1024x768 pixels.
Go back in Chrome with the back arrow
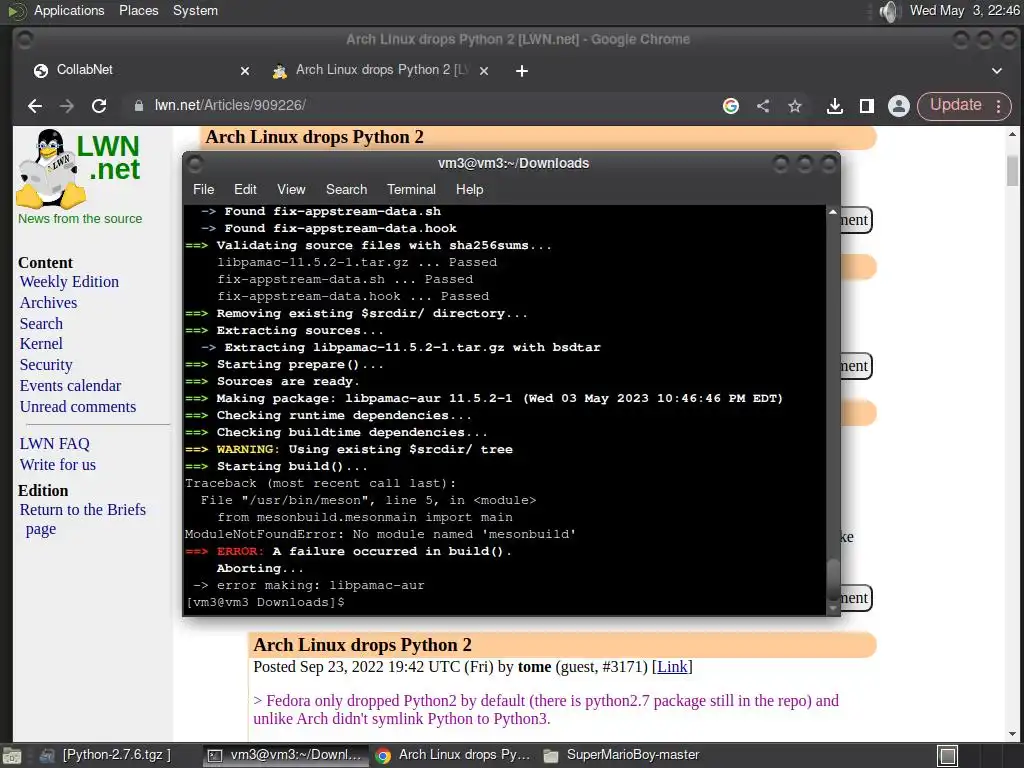pyautogui.click(x=35, y=106)
